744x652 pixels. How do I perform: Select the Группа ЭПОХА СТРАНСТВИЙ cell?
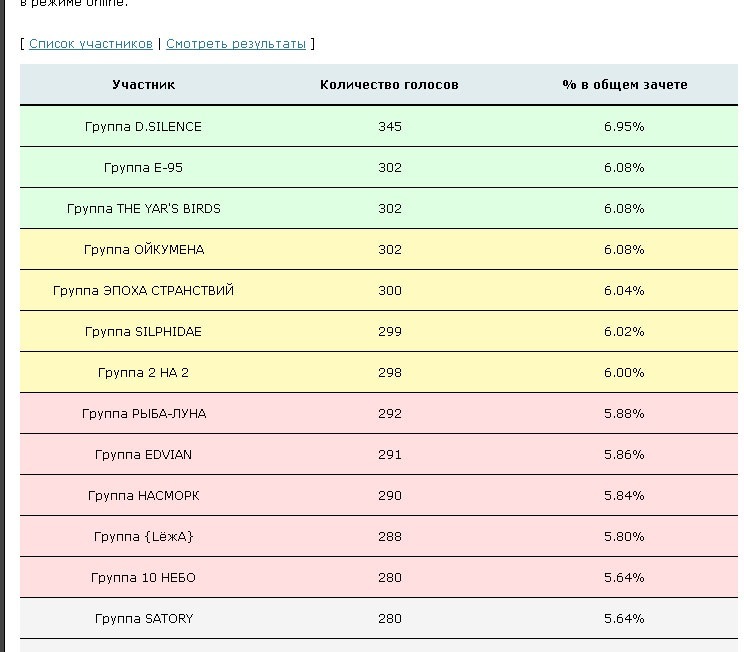[x=143, y=291]
